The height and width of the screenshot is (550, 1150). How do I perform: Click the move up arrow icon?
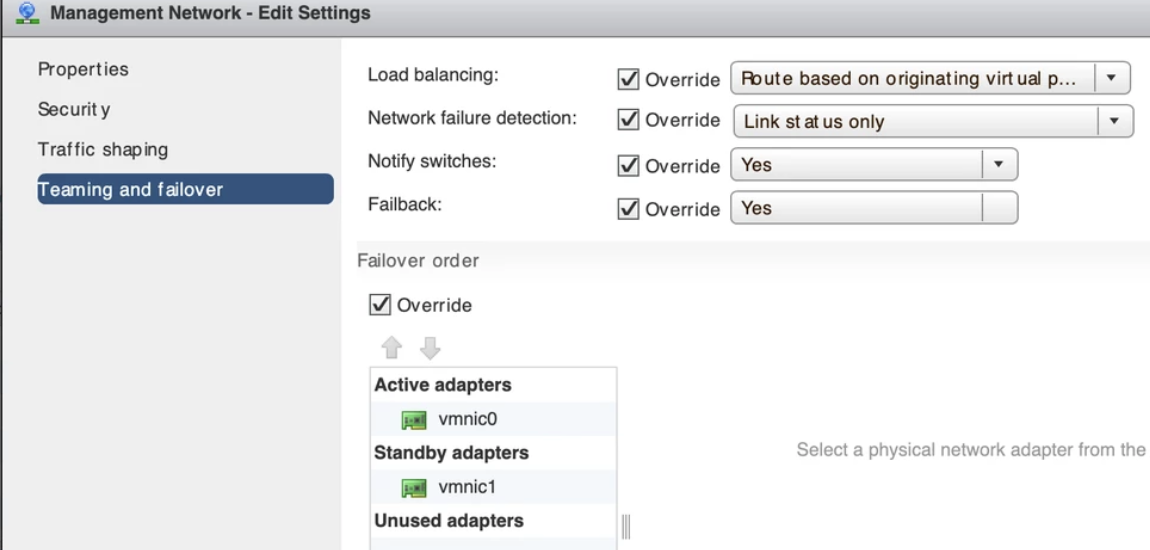tap(392, 348)
